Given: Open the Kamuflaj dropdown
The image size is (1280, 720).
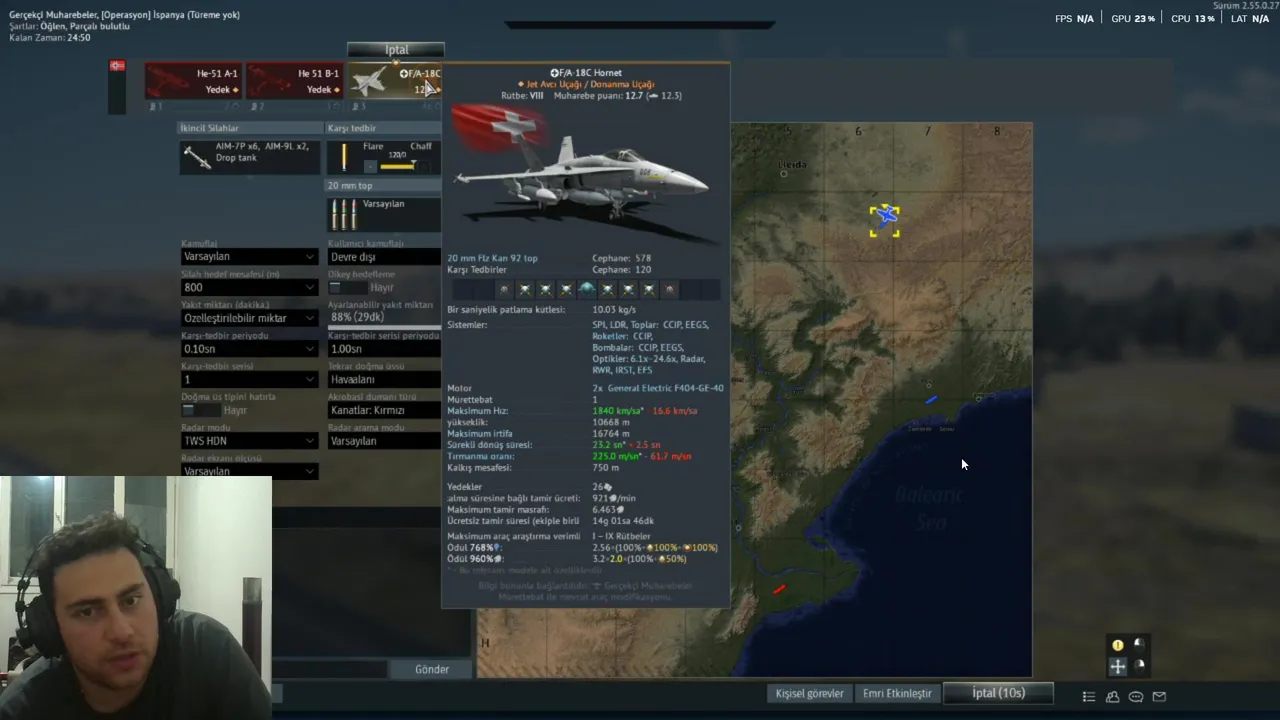Looking at the screenshot, I should coord(249,257).
